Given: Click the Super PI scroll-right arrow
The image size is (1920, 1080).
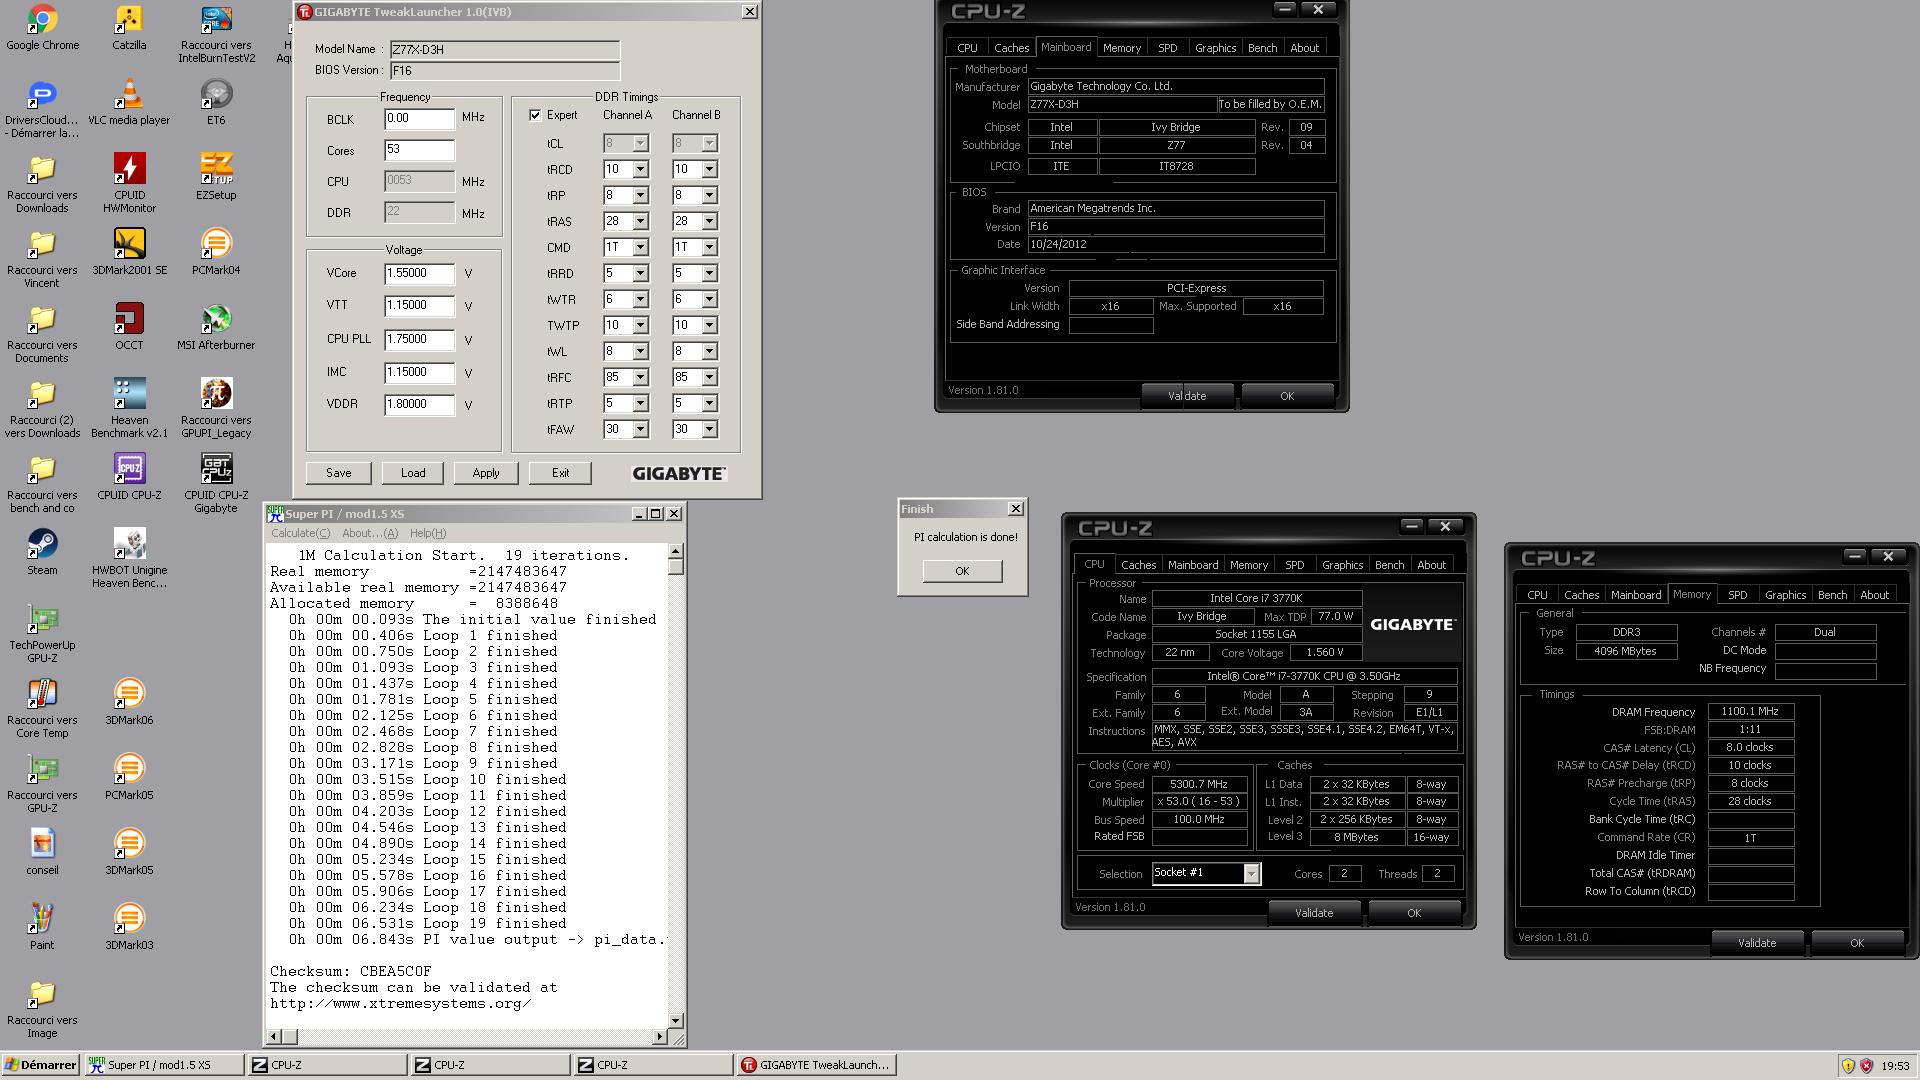Looking at the screenshot, I should [660, 1037].
